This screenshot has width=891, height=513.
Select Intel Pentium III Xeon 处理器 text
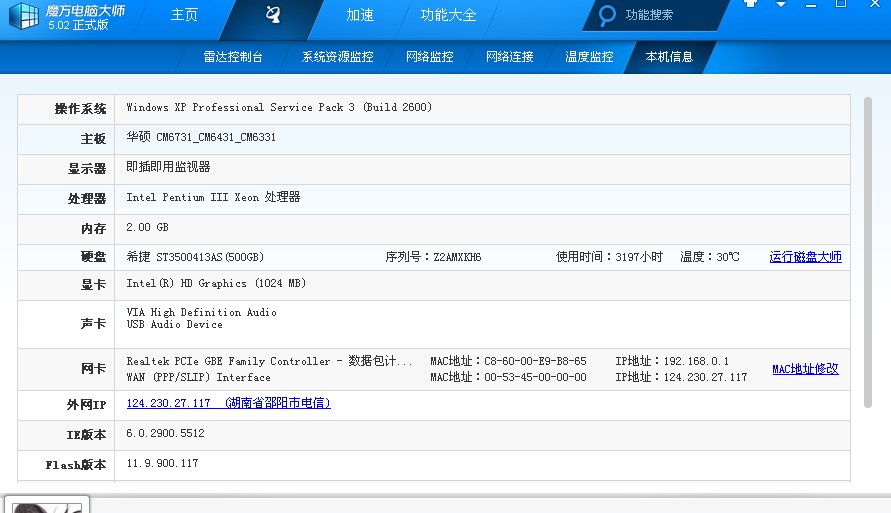213,197
